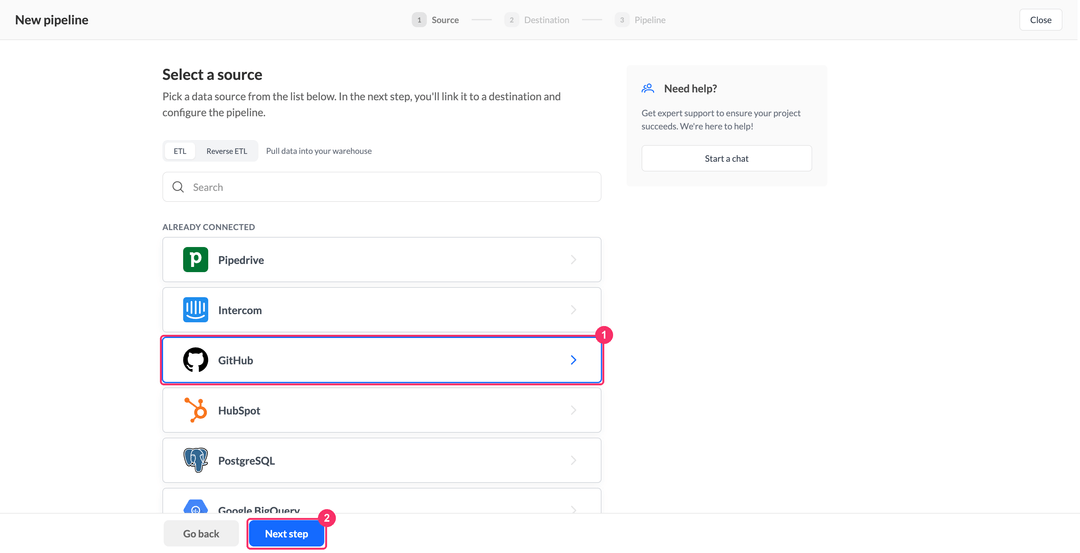Click the Go back button

pos(201,534)
